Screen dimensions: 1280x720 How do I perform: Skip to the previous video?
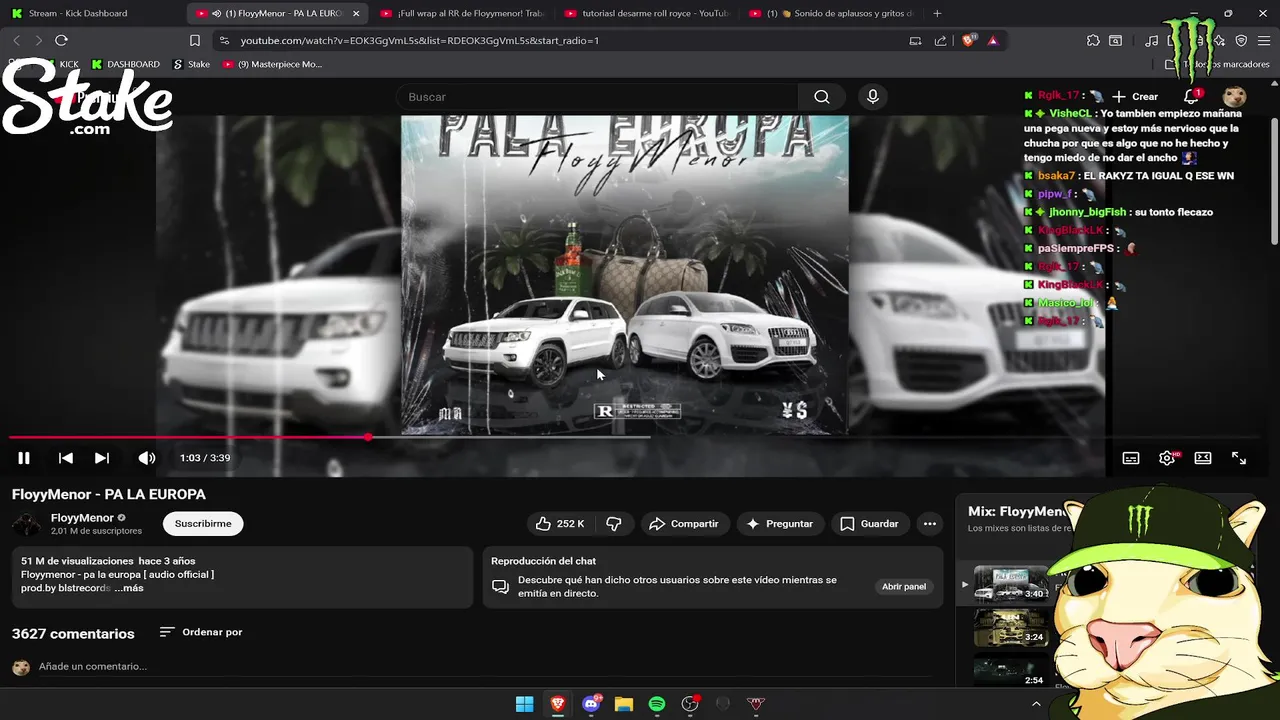[x=66, y=458]
